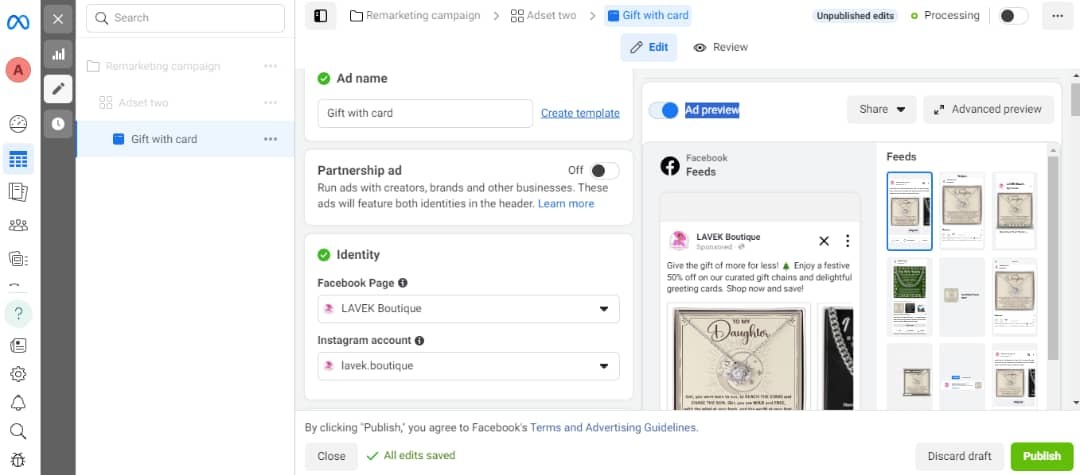Select the pencil edit icon in sidebar
Screen dimensions: 1080x475
(x=58, y=89)
